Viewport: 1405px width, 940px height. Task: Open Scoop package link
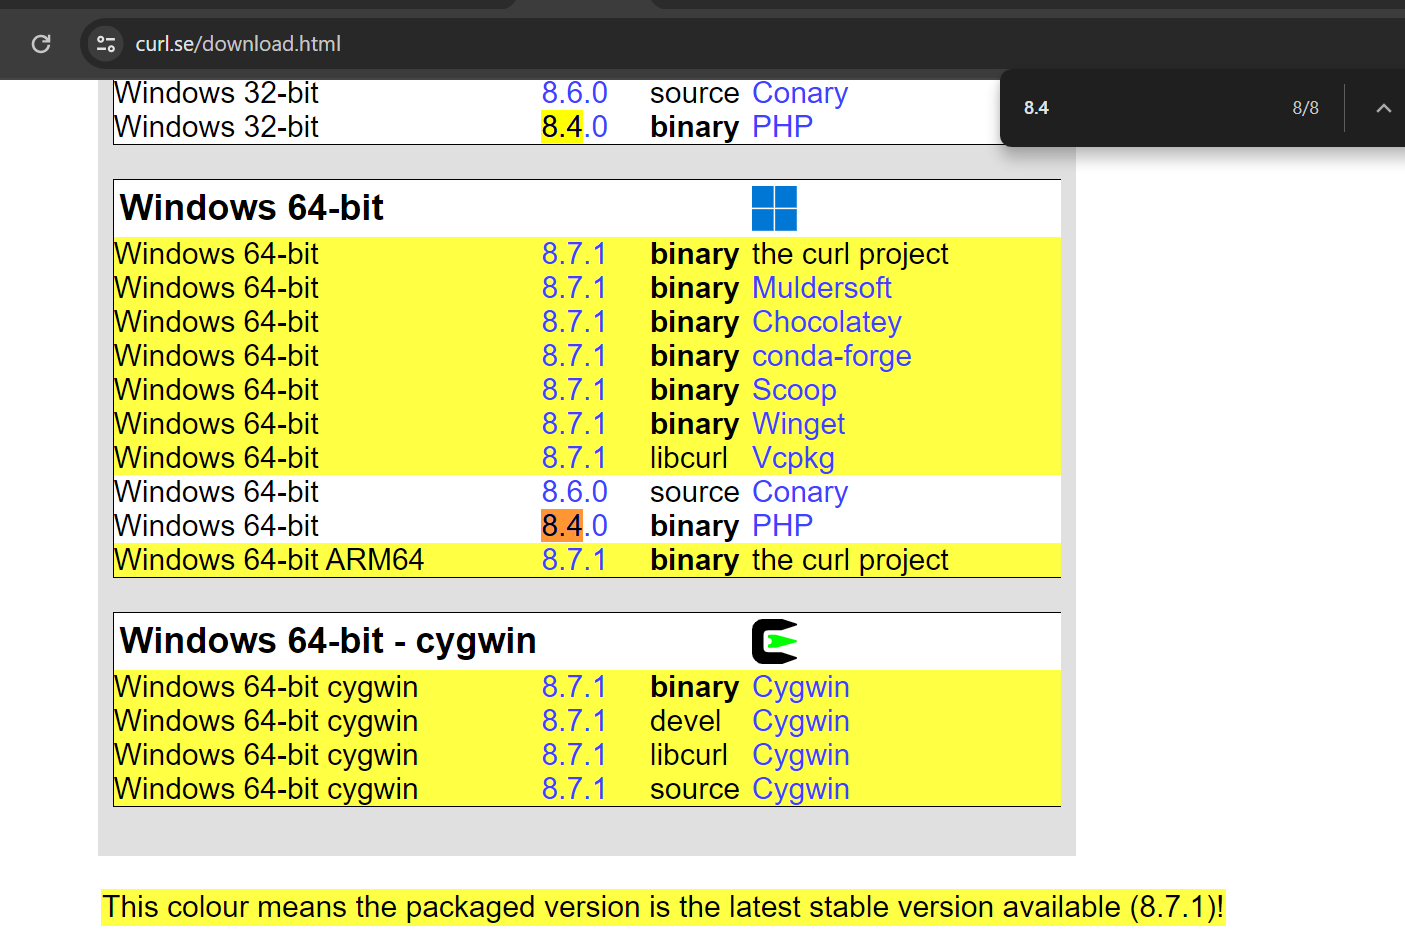tap(794, 390)
